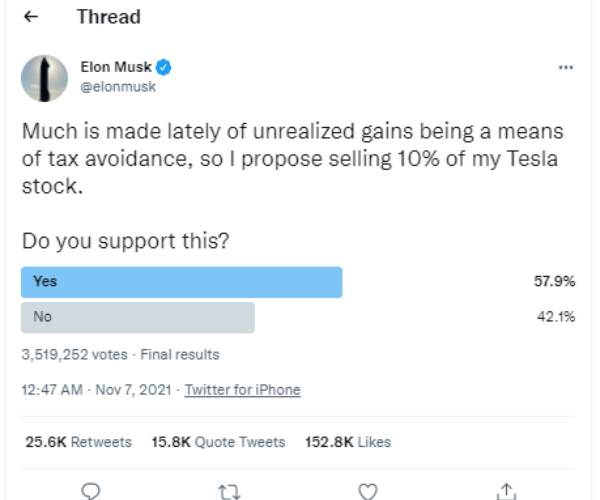Click the No poll result bar
This screenshot has height=500, width=600.
pos(137,317)
